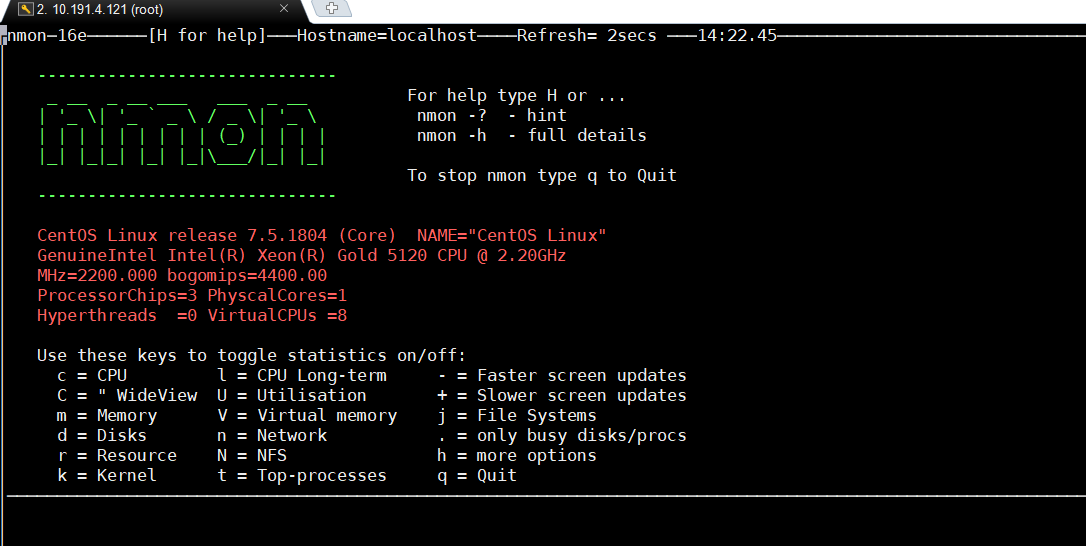Screen dimensions: 1086x546
Task: Click the 'nmon -h - full details' line
Action: (x=532, y=135)
